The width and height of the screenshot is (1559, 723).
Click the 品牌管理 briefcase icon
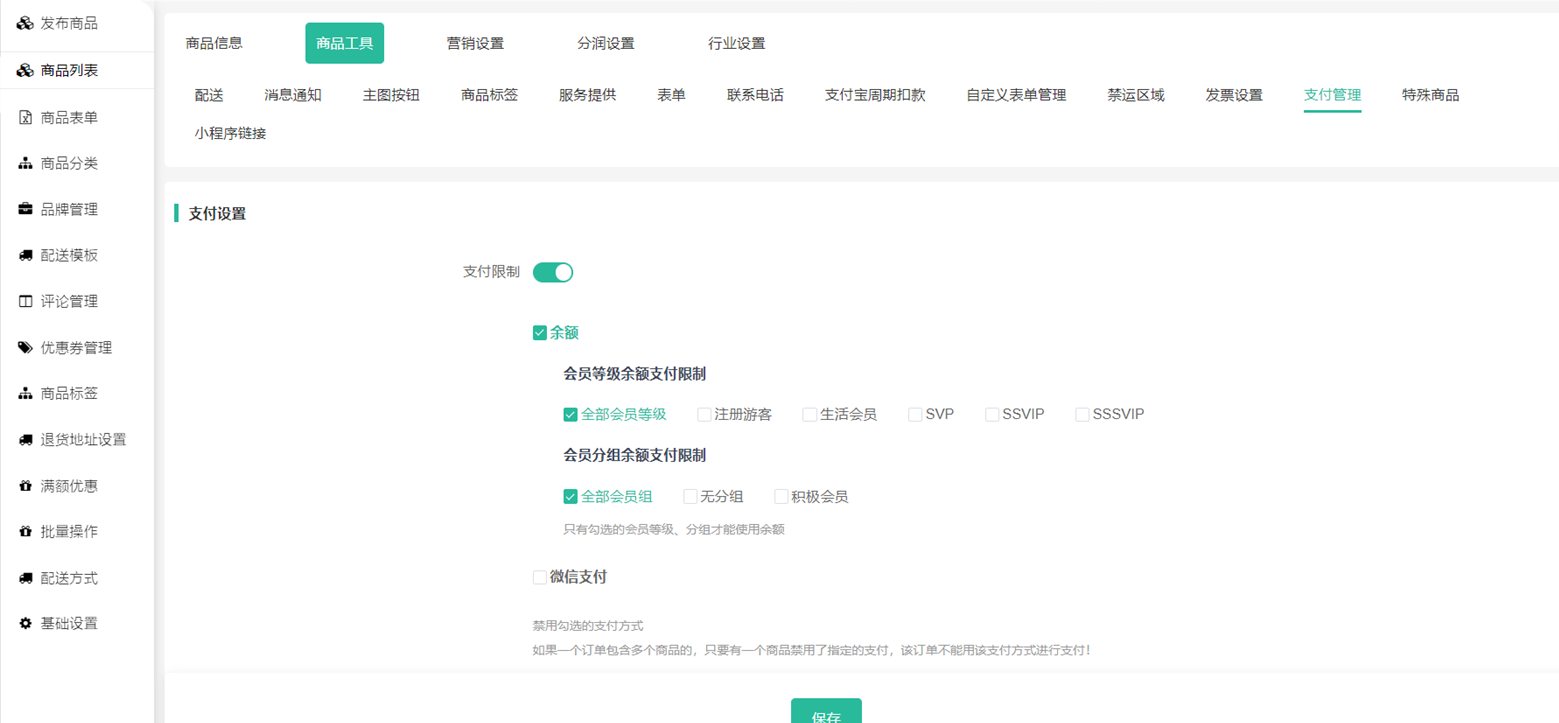[26, 210]
